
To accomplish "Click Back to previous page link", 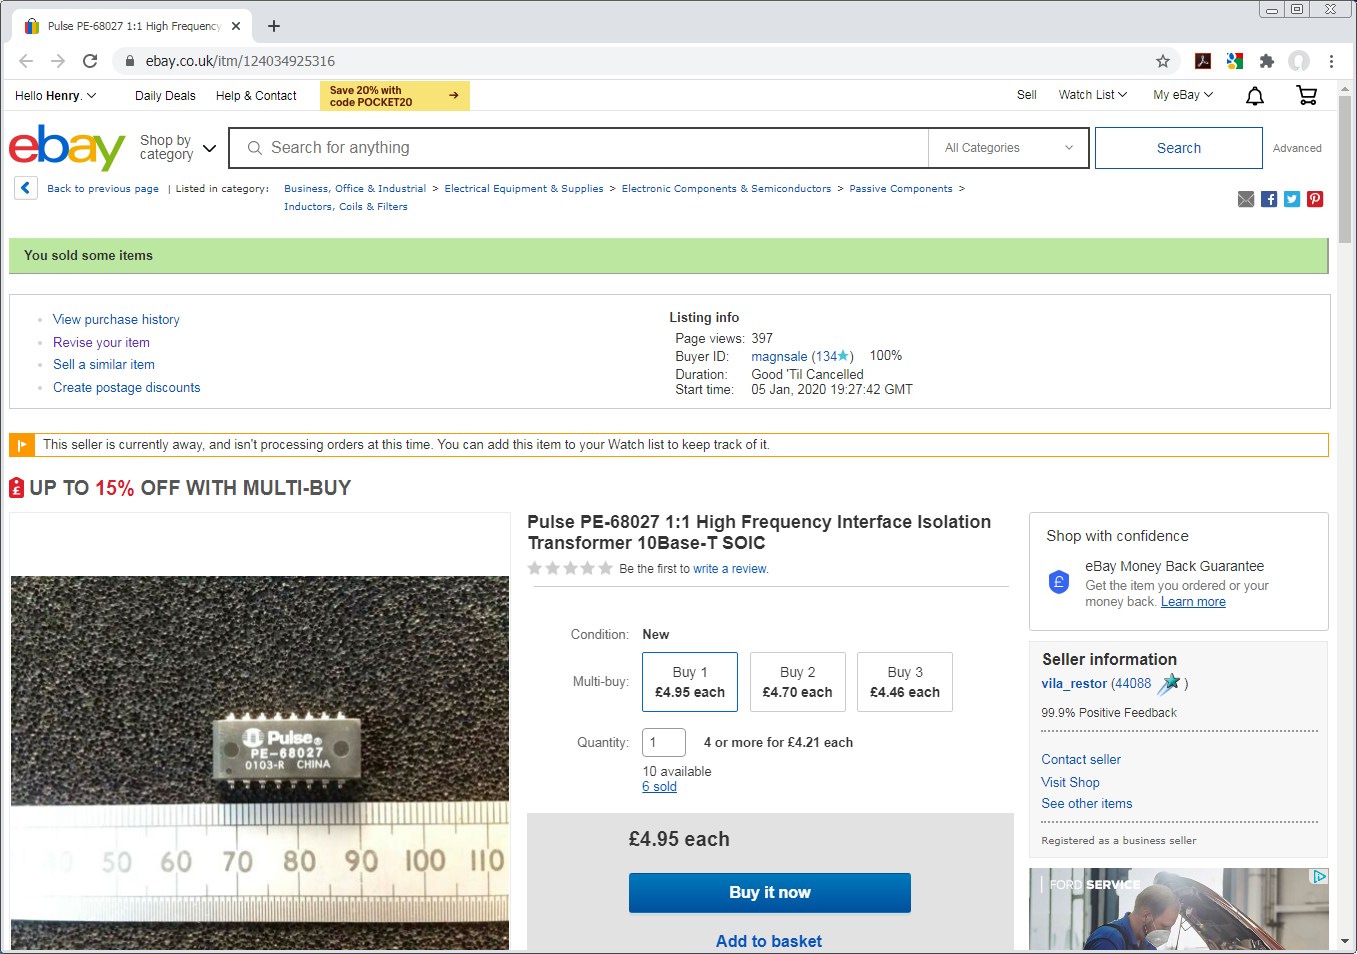I will tap(103, 188).
